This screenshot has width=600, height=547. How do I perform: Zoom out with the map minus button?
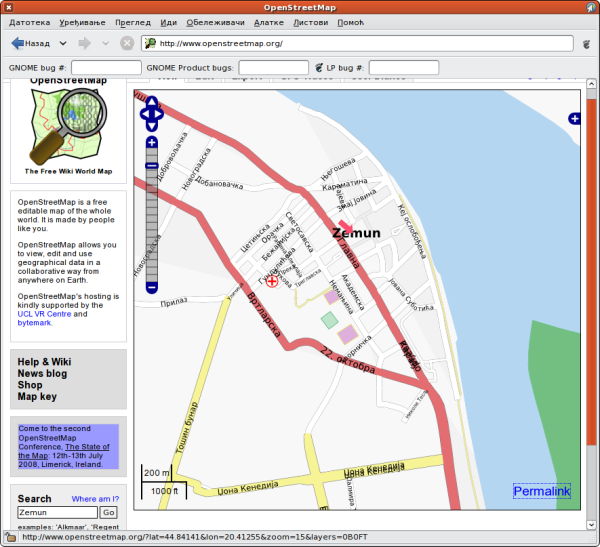152,287
